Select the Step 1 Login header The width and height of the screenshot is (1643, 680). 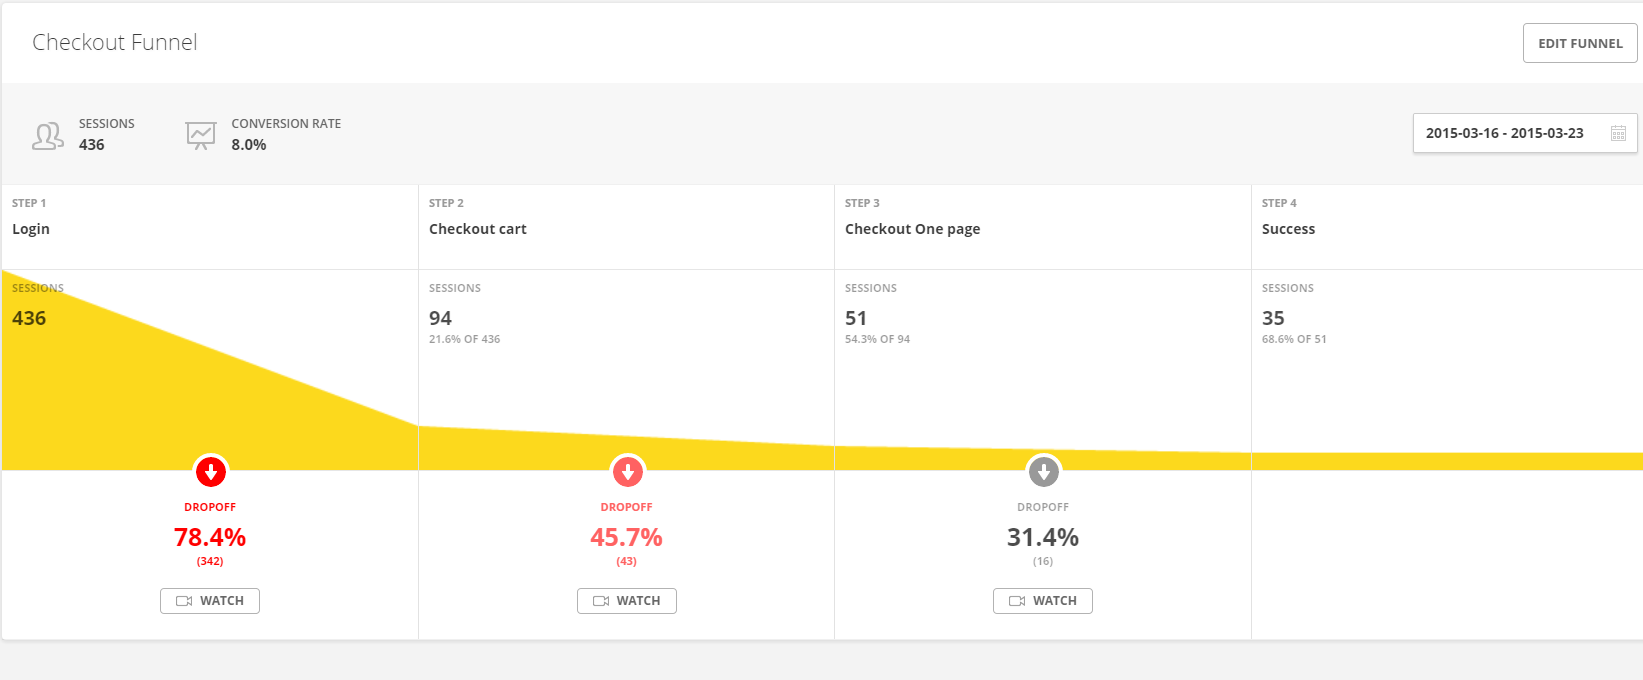[x=31, y=229]
